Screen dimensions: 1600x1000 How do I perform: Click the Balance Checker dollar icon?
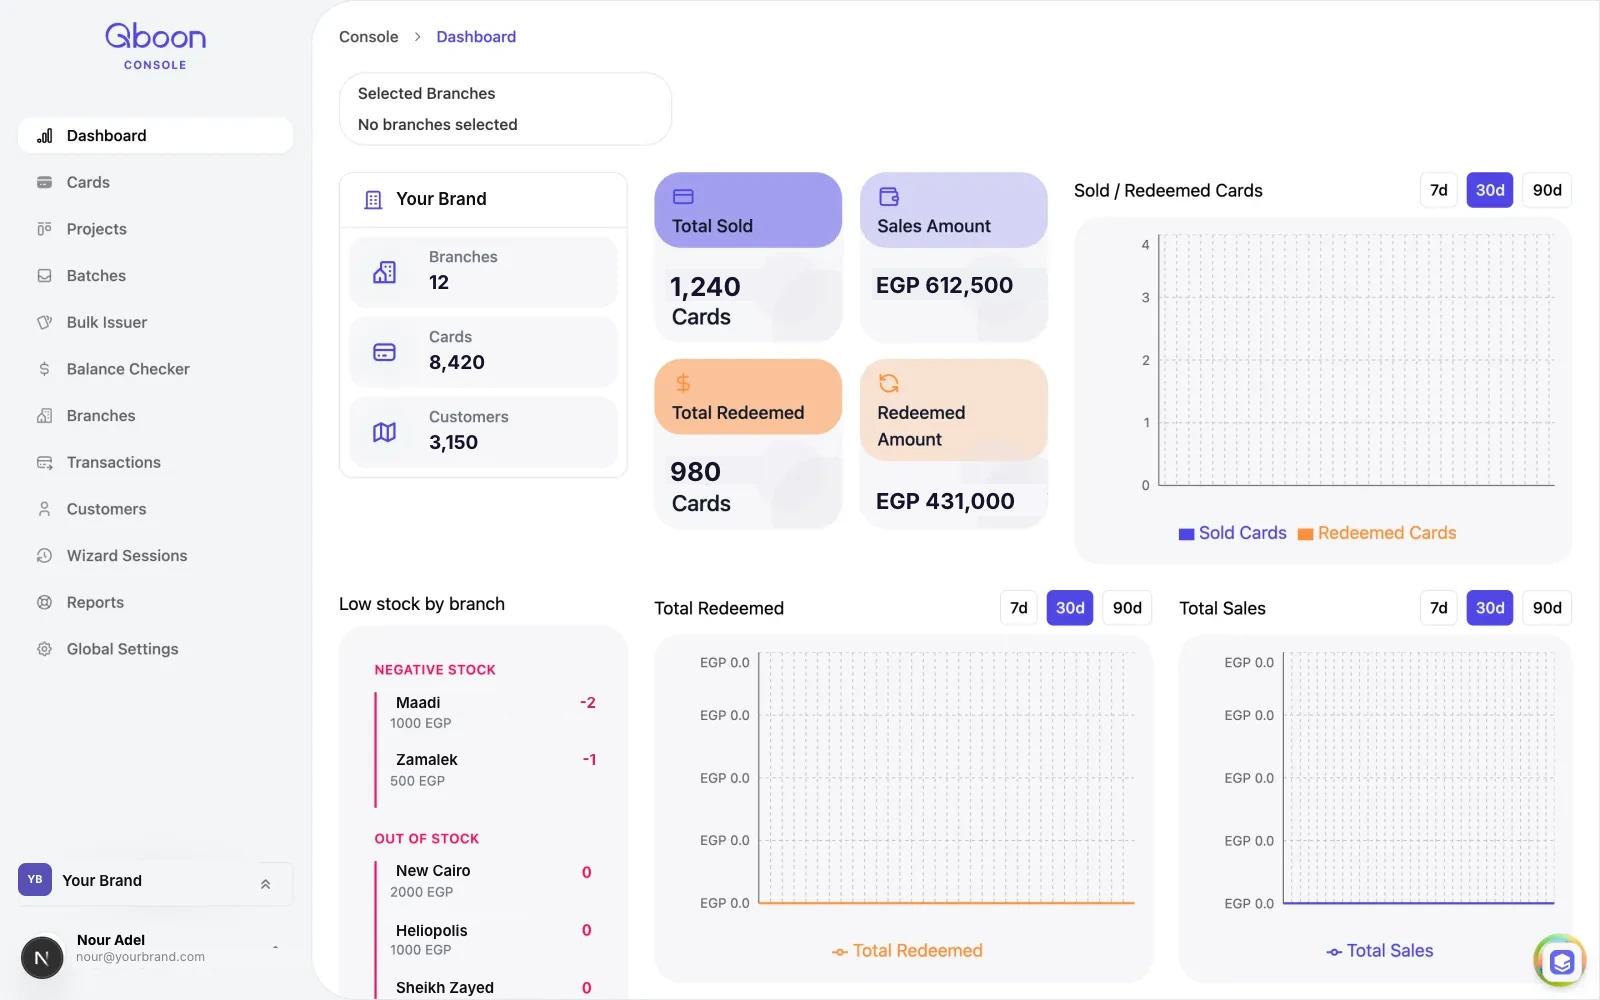[44, 369]
